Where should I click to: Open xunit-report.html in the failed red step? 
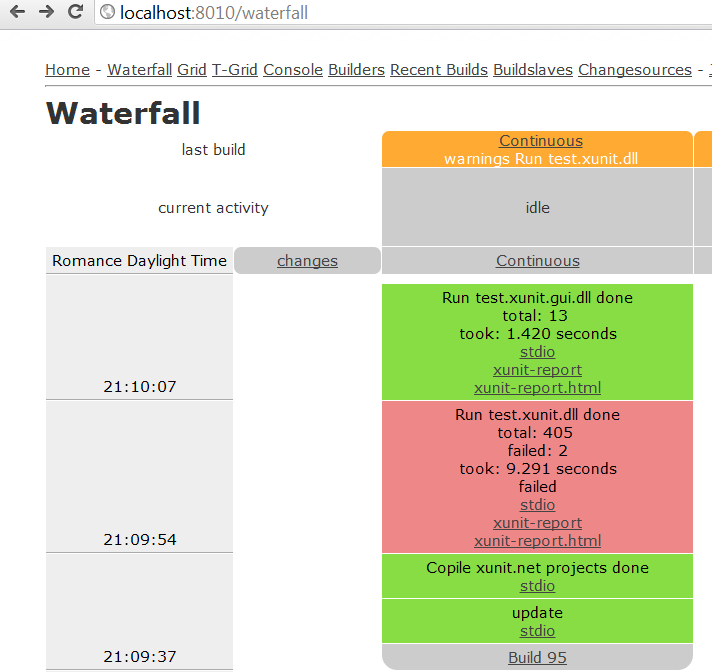point(538,541)
